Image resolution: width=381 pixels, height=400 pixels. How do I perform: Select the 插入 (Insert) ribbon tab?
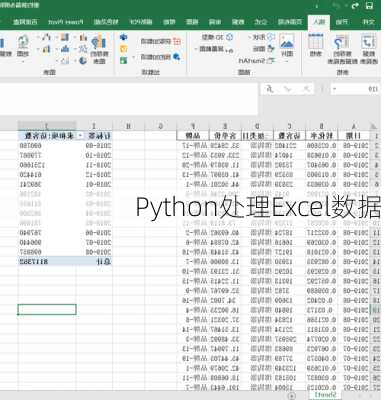point(319,22)
